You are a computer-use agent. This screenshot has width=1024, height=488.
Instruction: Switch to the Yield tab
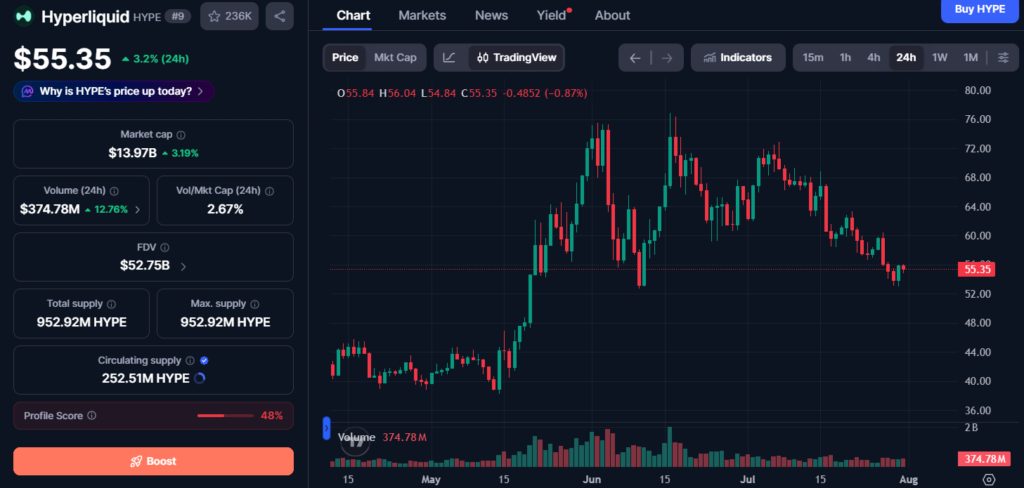coord(552,15)
